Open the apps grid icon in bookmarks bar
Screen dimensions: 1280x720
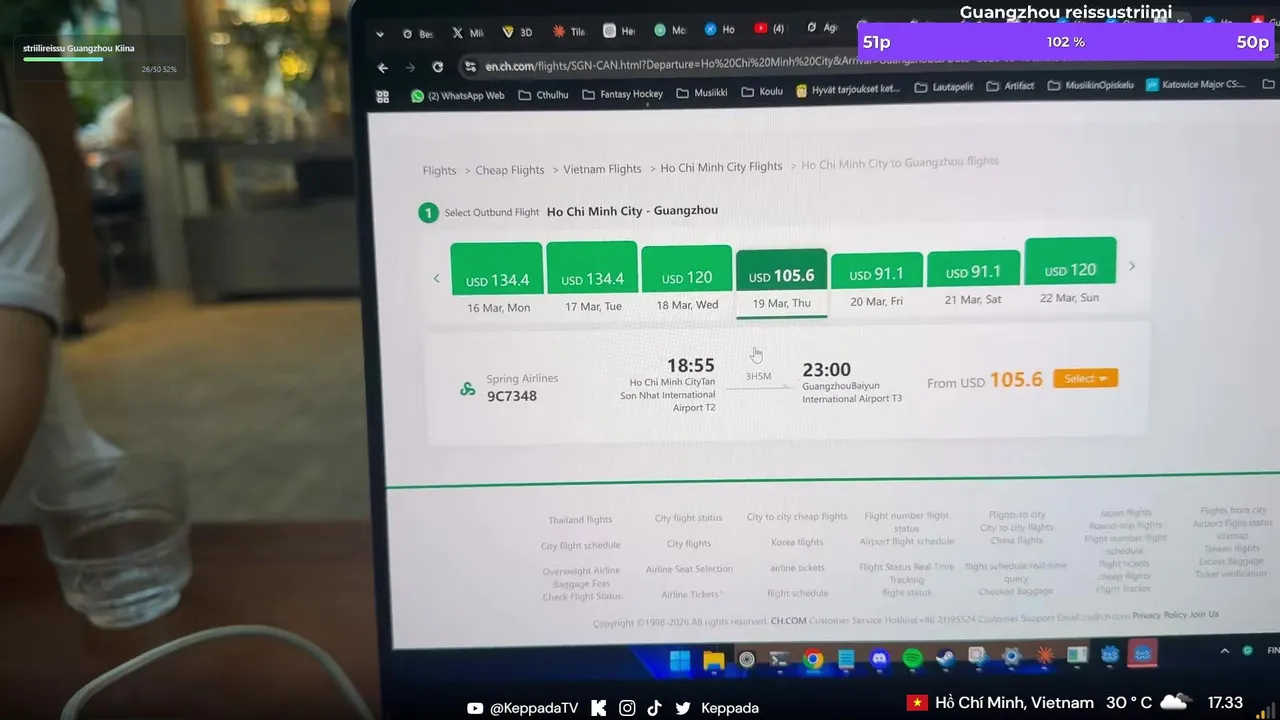pyautogui.click(x=382, y=97)
